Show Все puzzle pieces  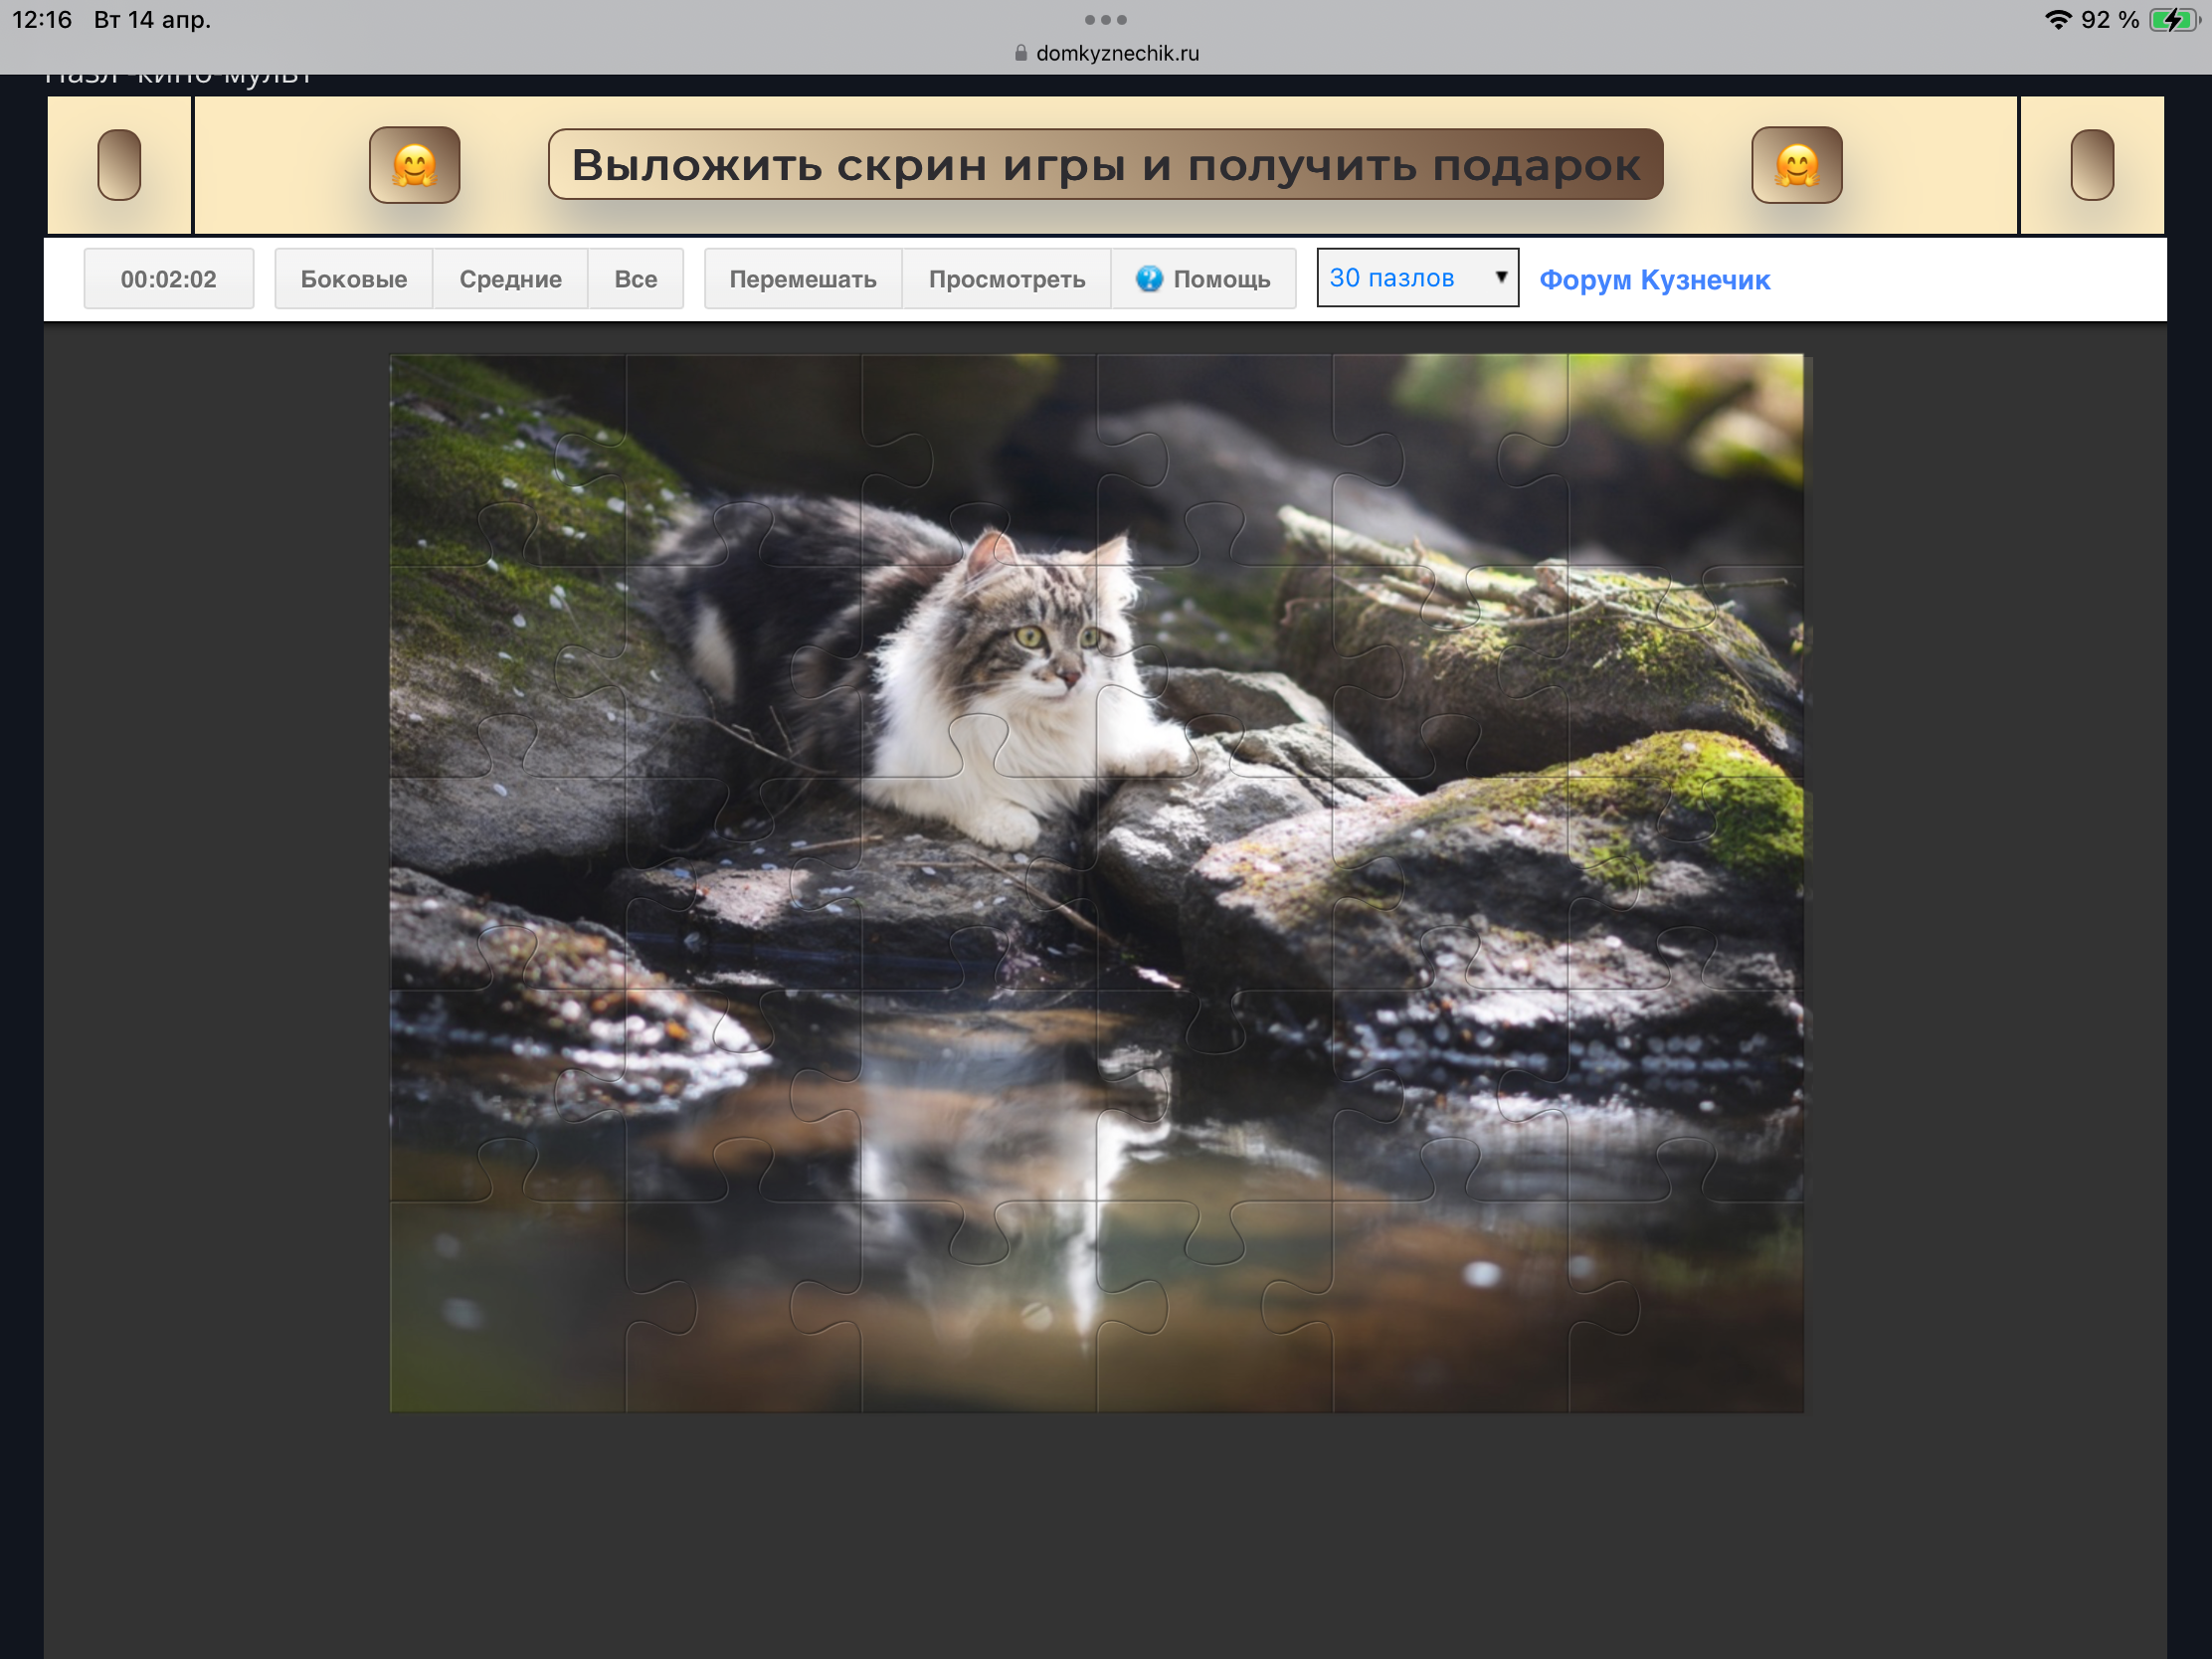tap(635, 279)
